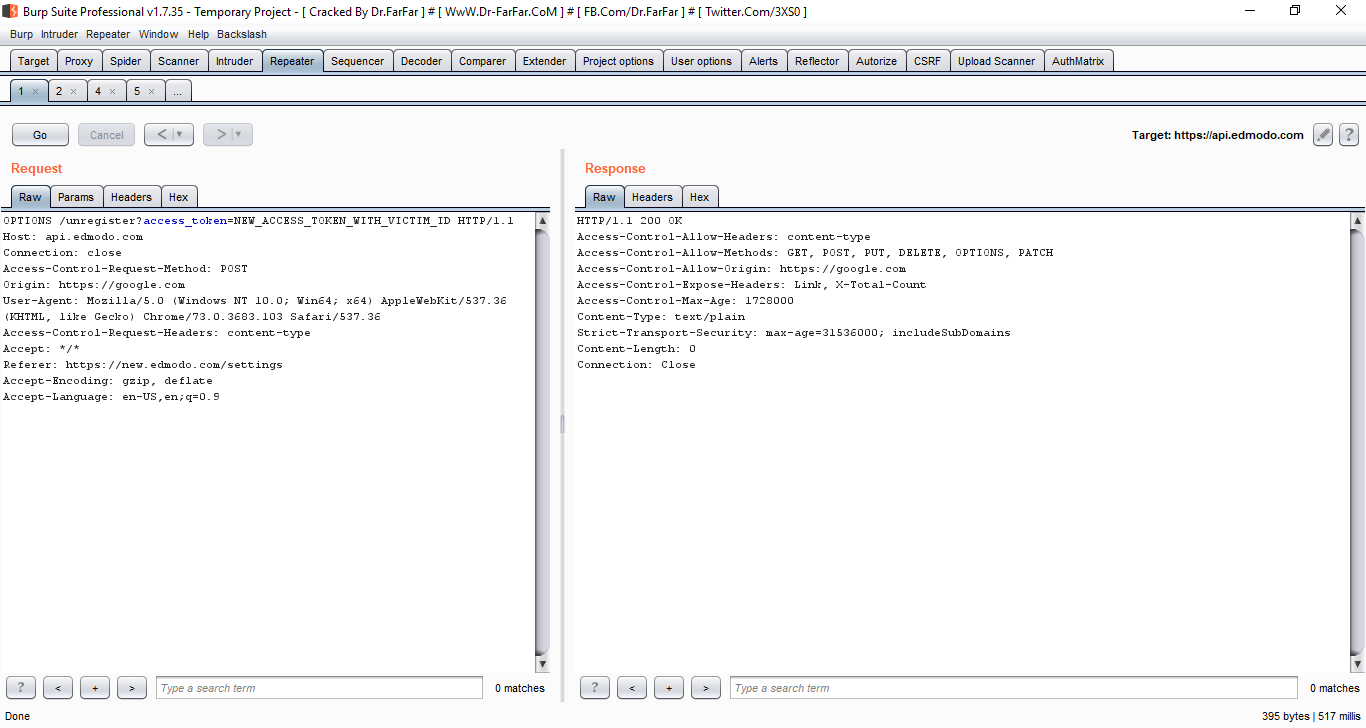Switch to the Sequencer tab
Screen dimensions: 1366x728
click(x=357, y=61)
